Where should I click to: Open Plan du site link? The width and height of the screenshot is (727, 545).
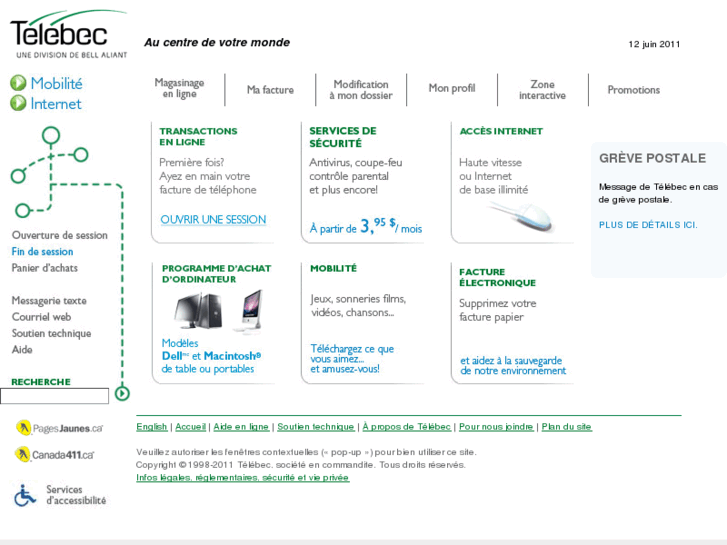[x=567, y=427]
